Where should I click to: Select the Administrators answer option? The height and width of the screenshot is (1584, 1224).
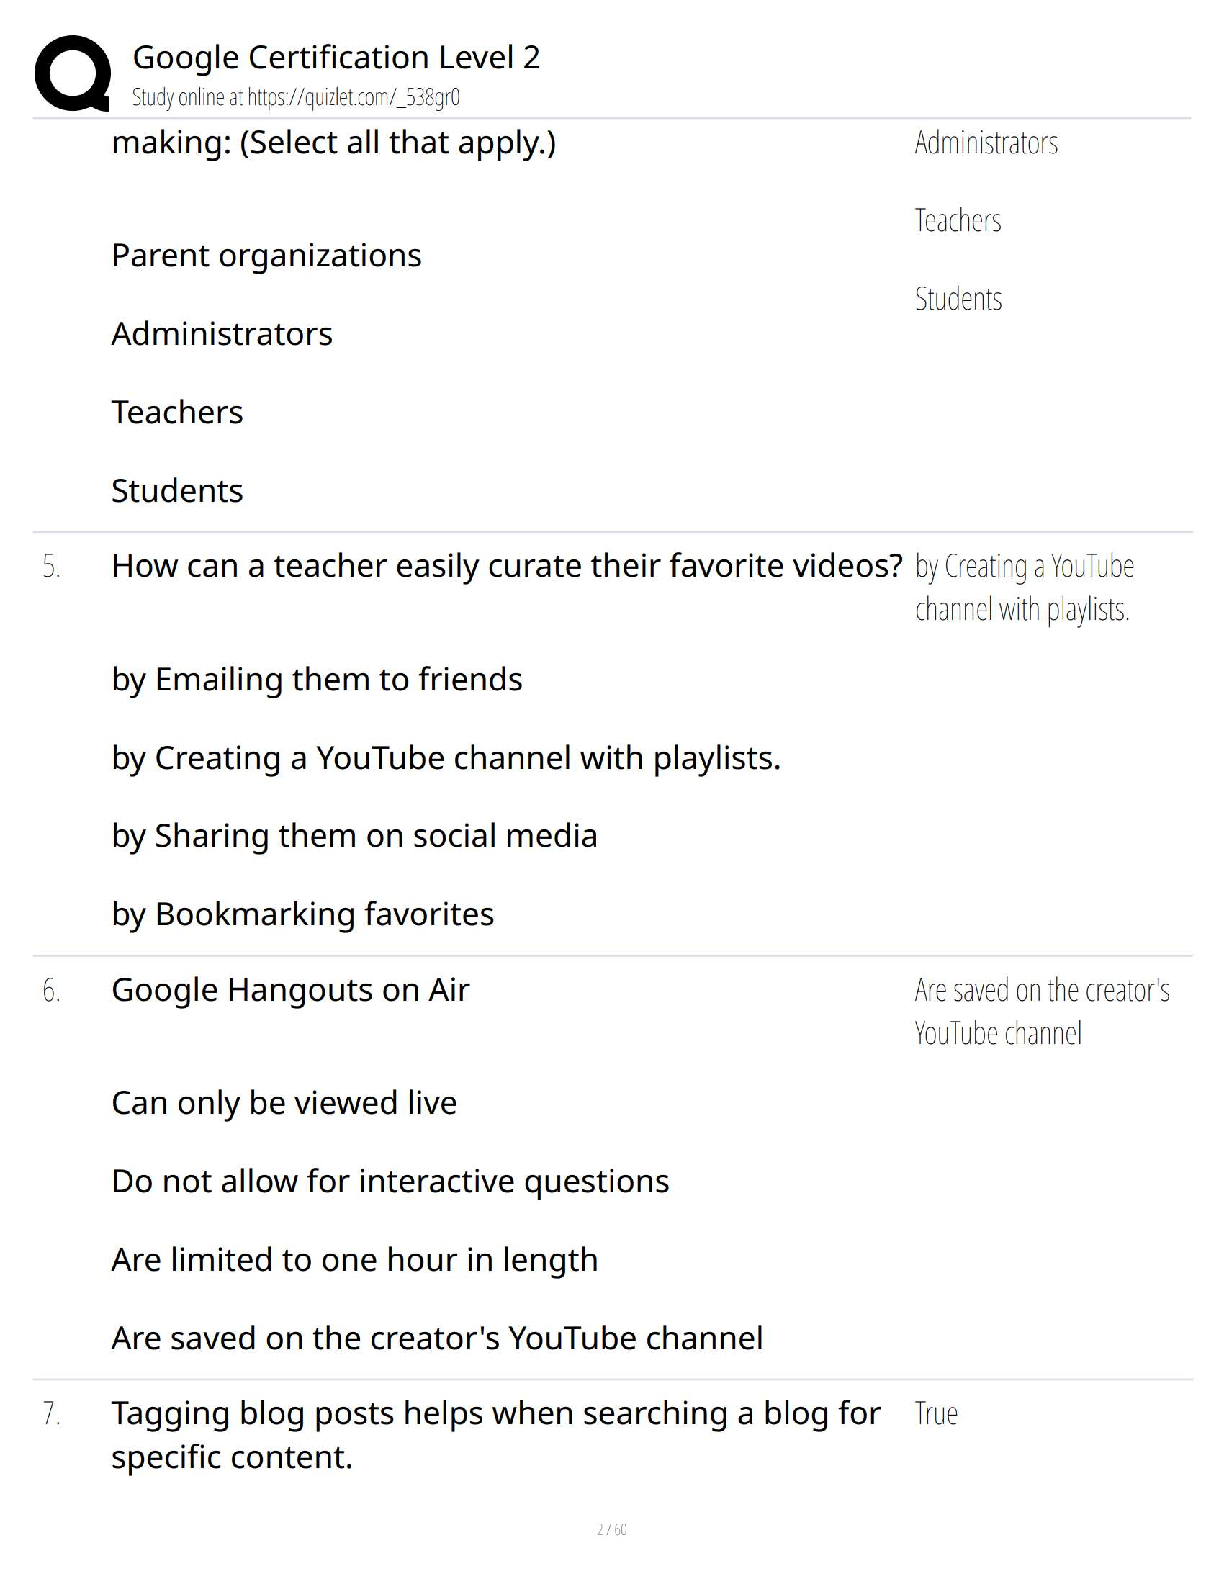click(x=222, y=333)
